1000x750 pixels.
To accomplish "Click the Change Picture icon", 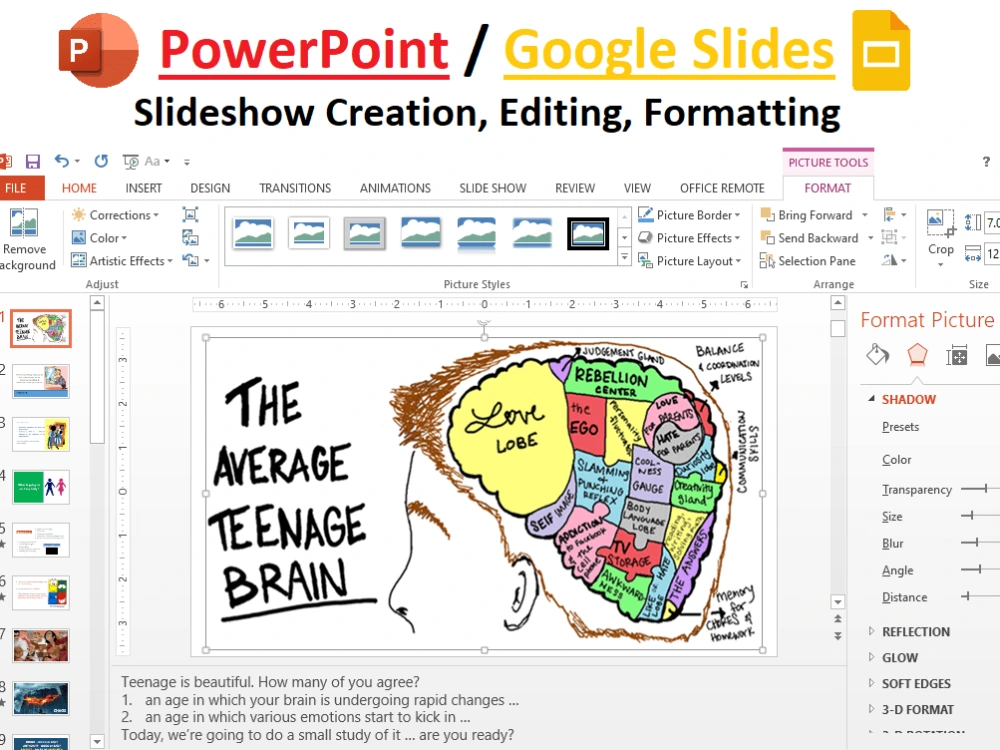I will click(x=191, y=238).
